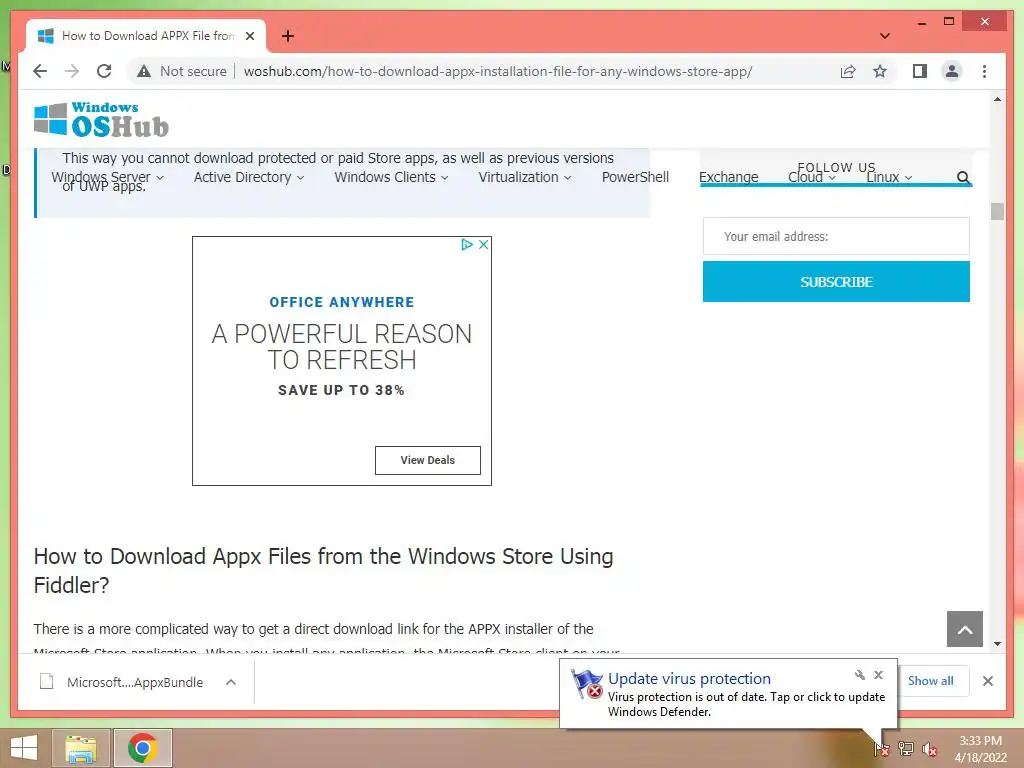Click the taskbar clock showing 3:33 PM
This screenshot has height=768, width=1024.
pyautogui.click(x=980, y=748)
